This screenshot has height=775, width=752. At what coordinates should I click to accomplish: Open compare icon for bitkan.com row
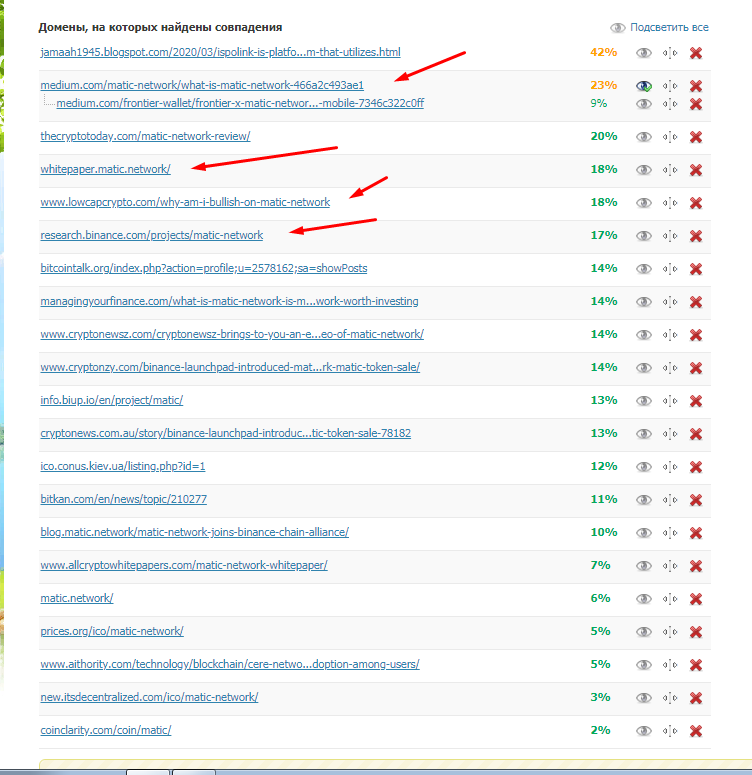point(670,500)
